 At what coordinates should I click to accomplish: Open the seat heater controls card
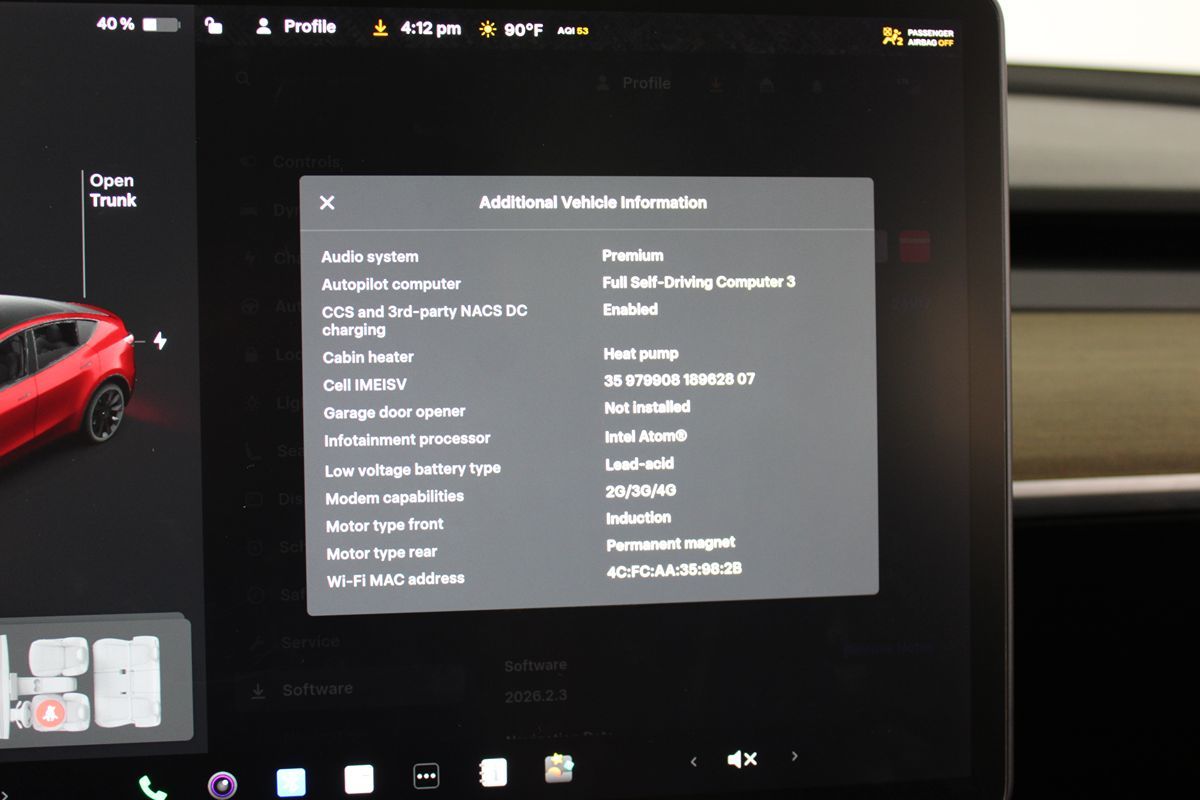pos(95,682)
